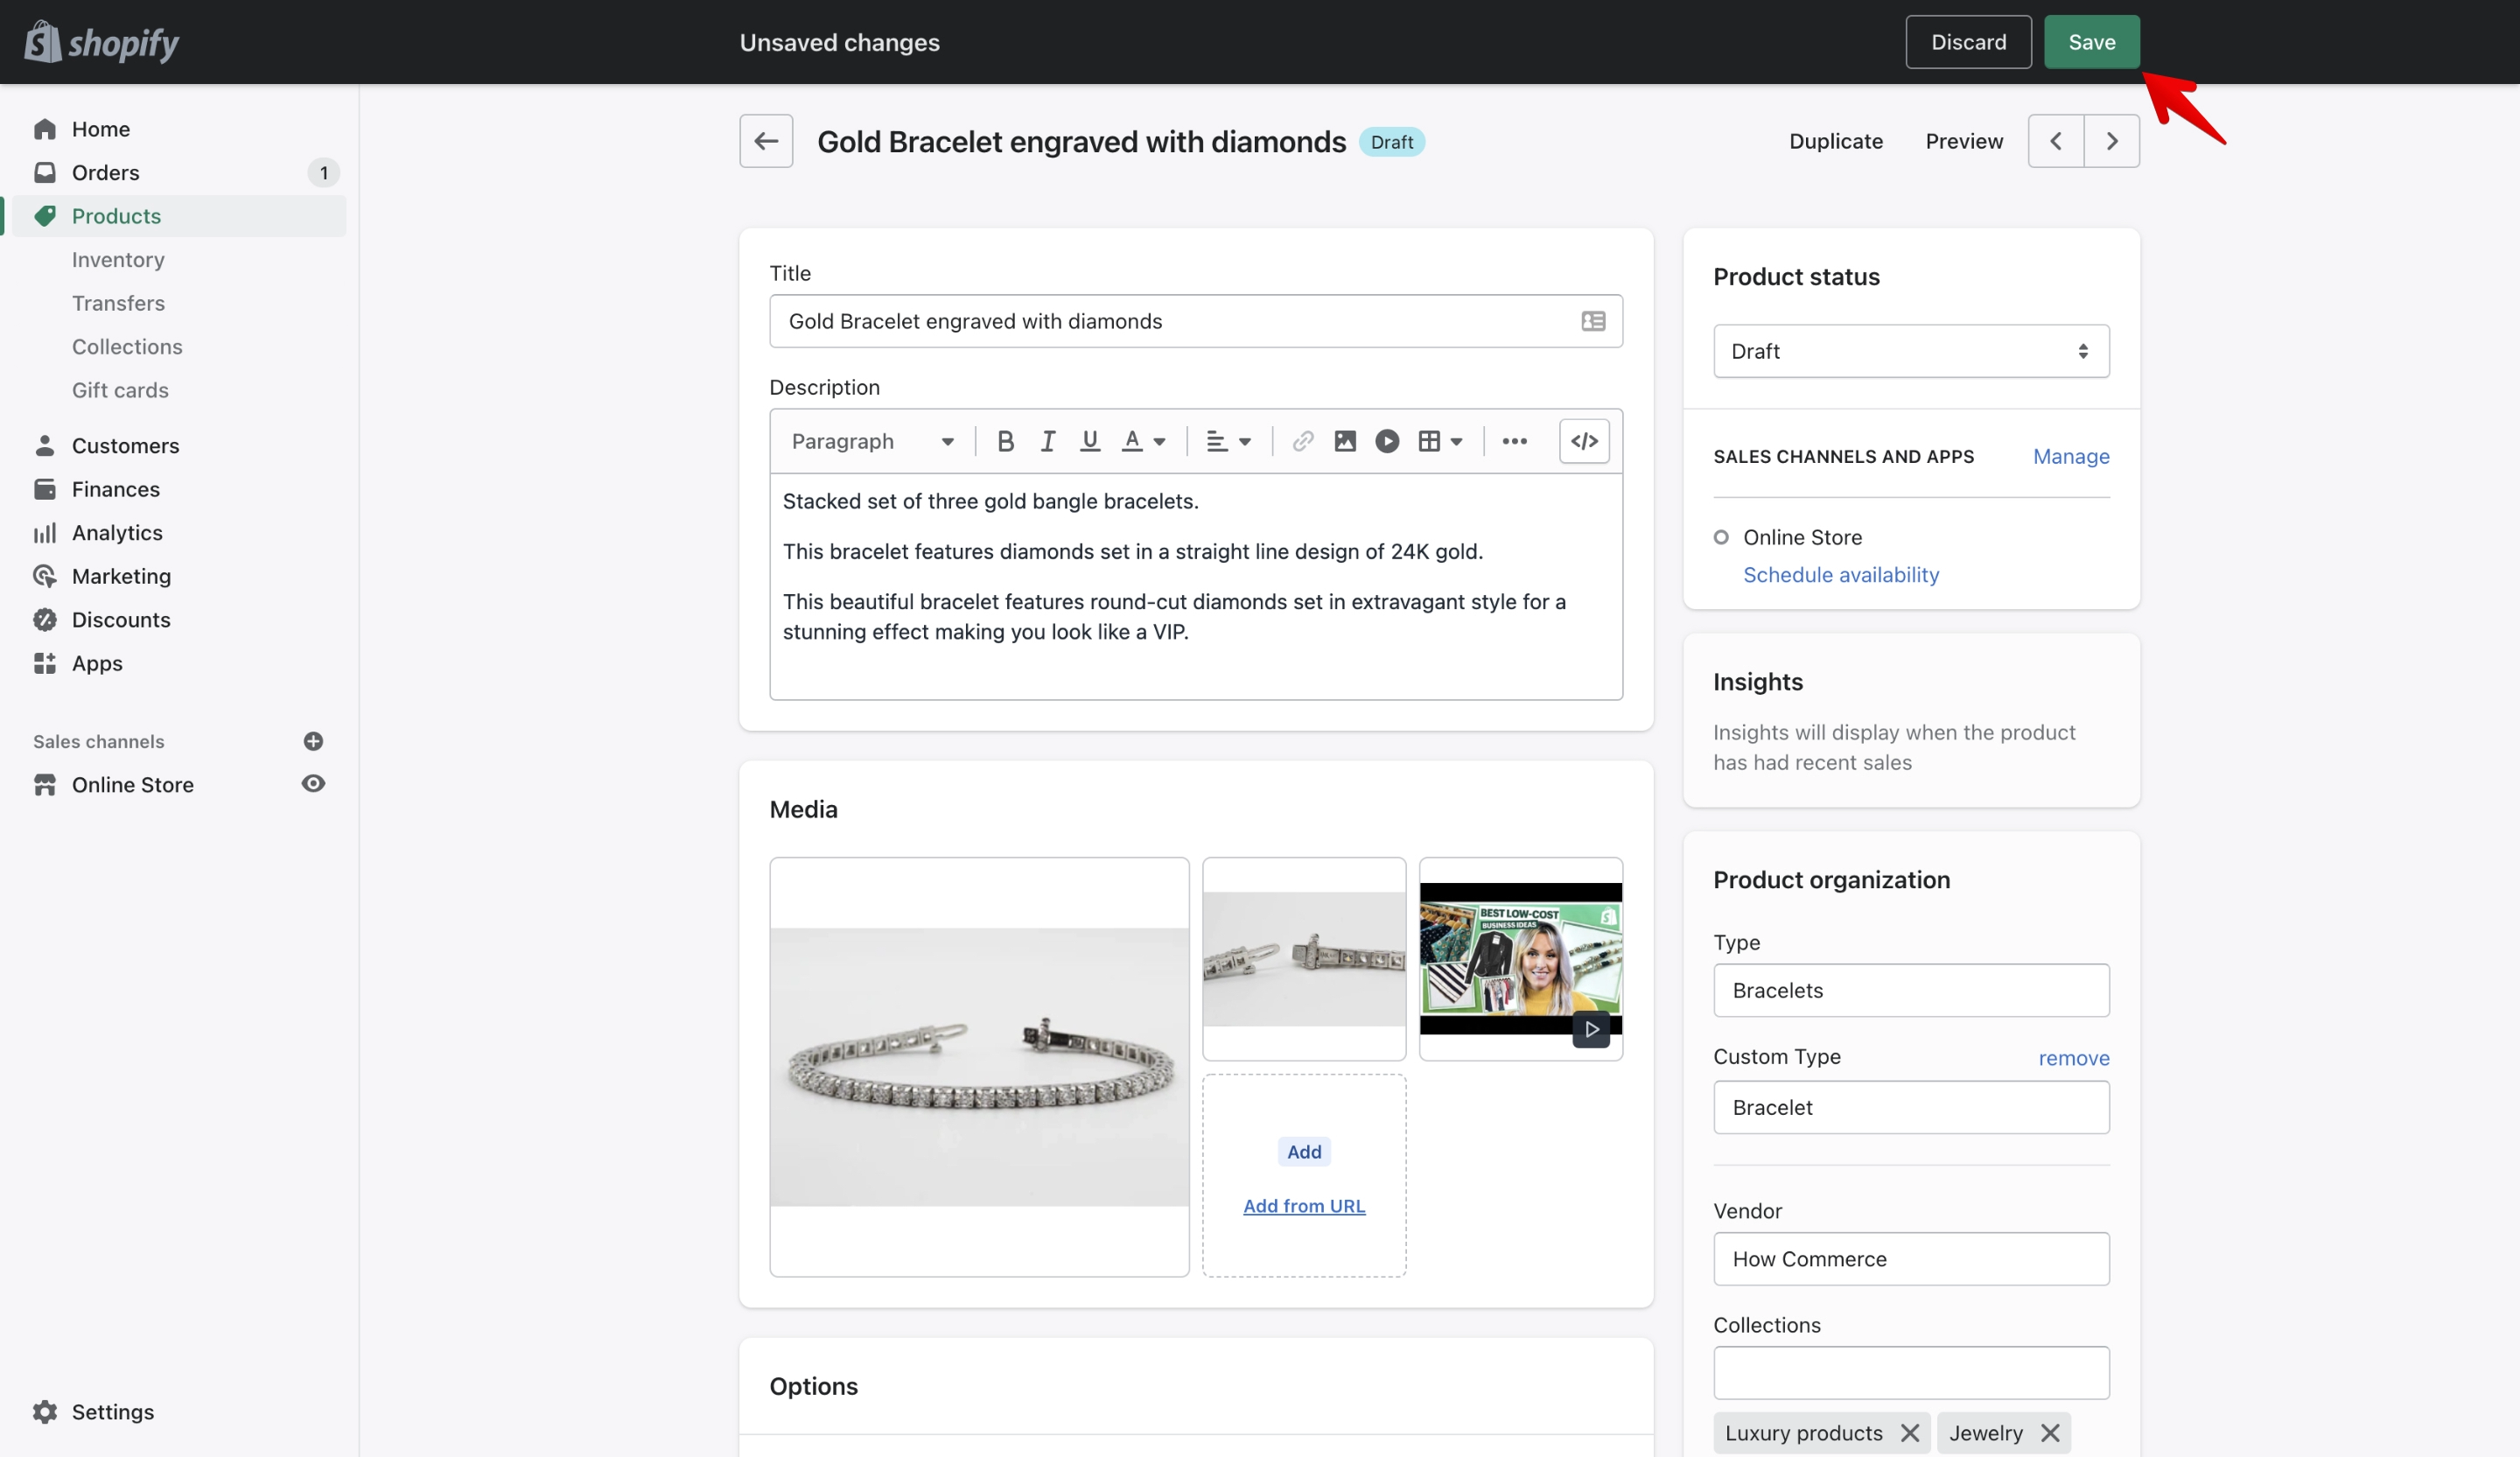View the Online Store eye icon
The image size is (2520, 1457).
click(x=313, y=784)
